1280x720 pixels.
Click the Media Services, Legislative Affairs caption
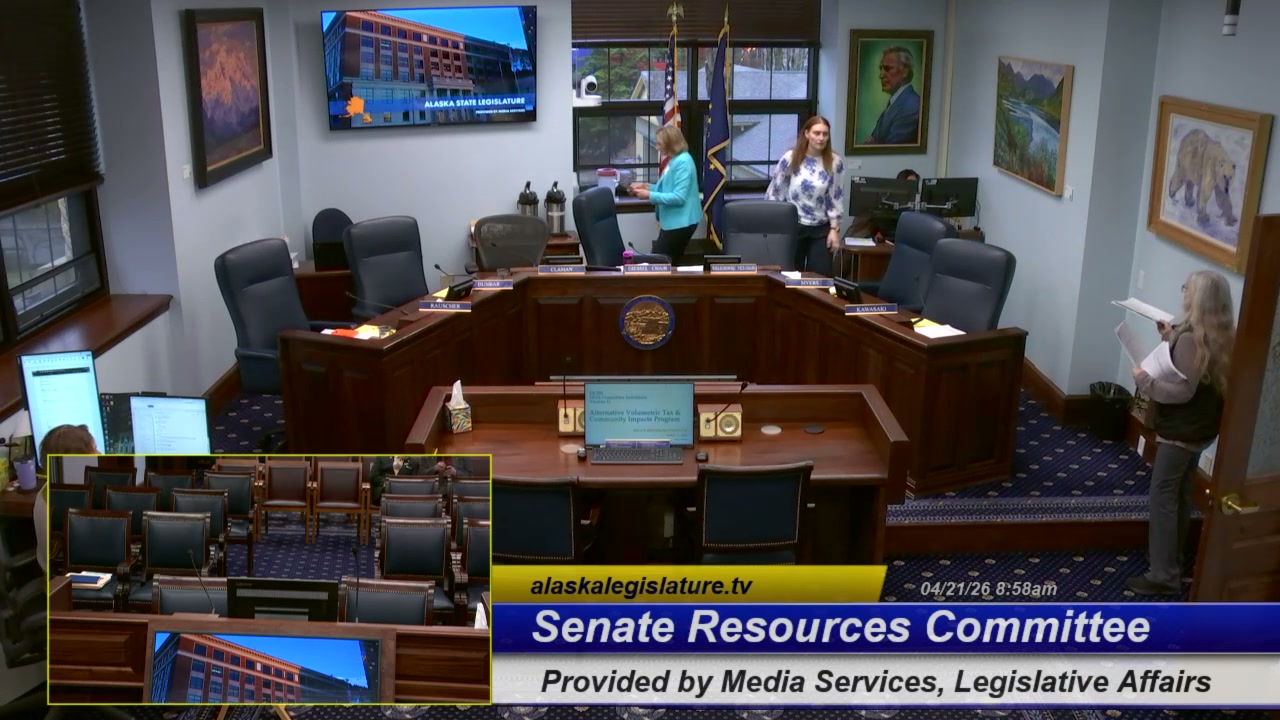click(x=875, y=682)
